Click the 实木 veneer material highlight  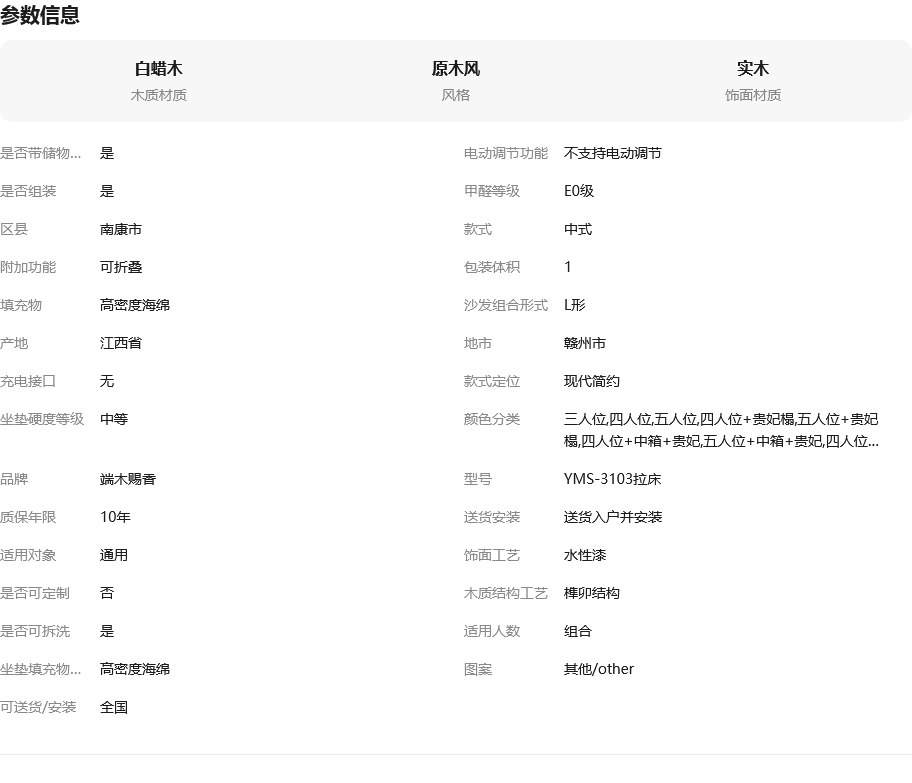[x=752, y=69]
